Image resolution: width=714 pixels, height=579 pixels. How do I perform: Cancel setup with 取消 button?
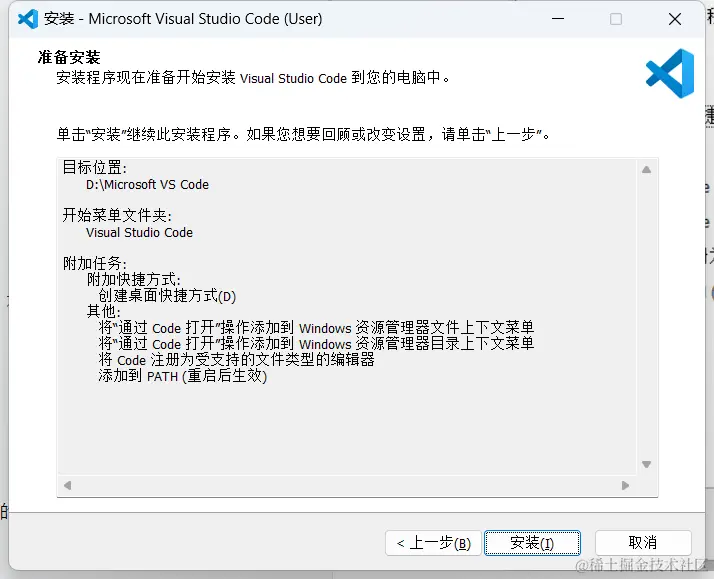(x=643, y=543)
